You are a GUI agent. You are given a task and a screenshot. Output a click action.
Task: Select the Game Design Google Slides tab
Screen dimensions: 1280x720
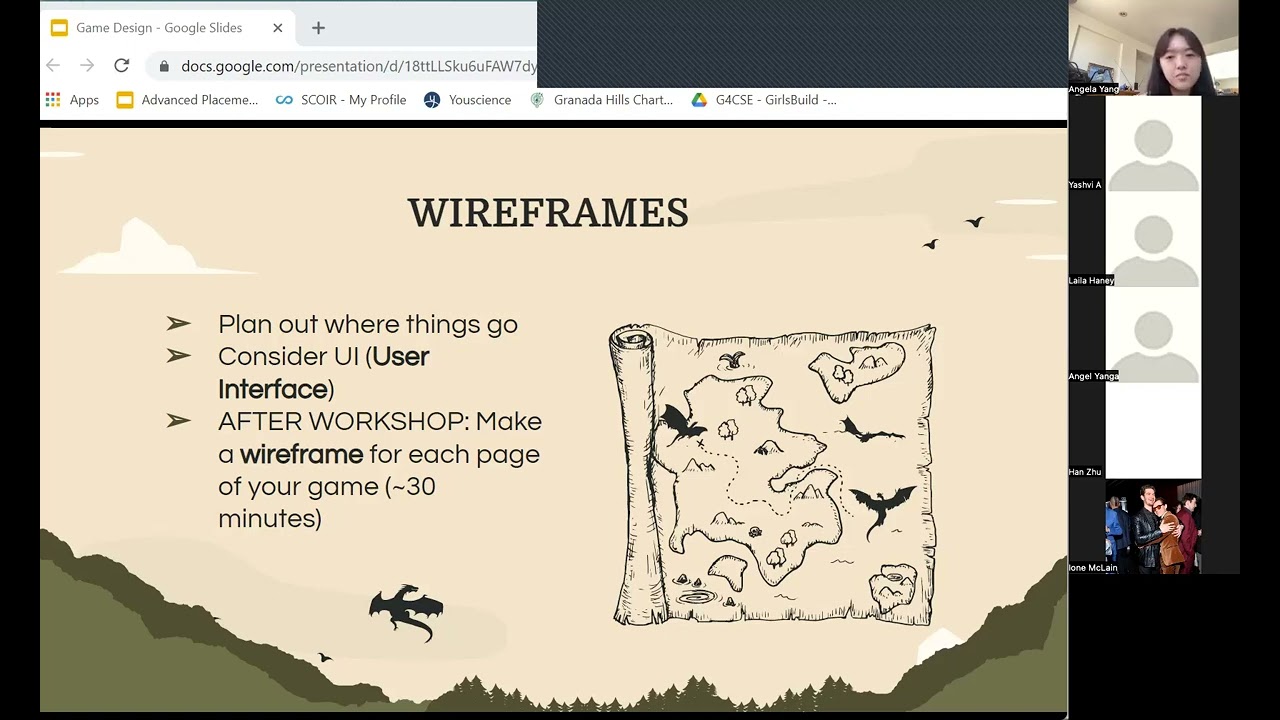point(168,28)
